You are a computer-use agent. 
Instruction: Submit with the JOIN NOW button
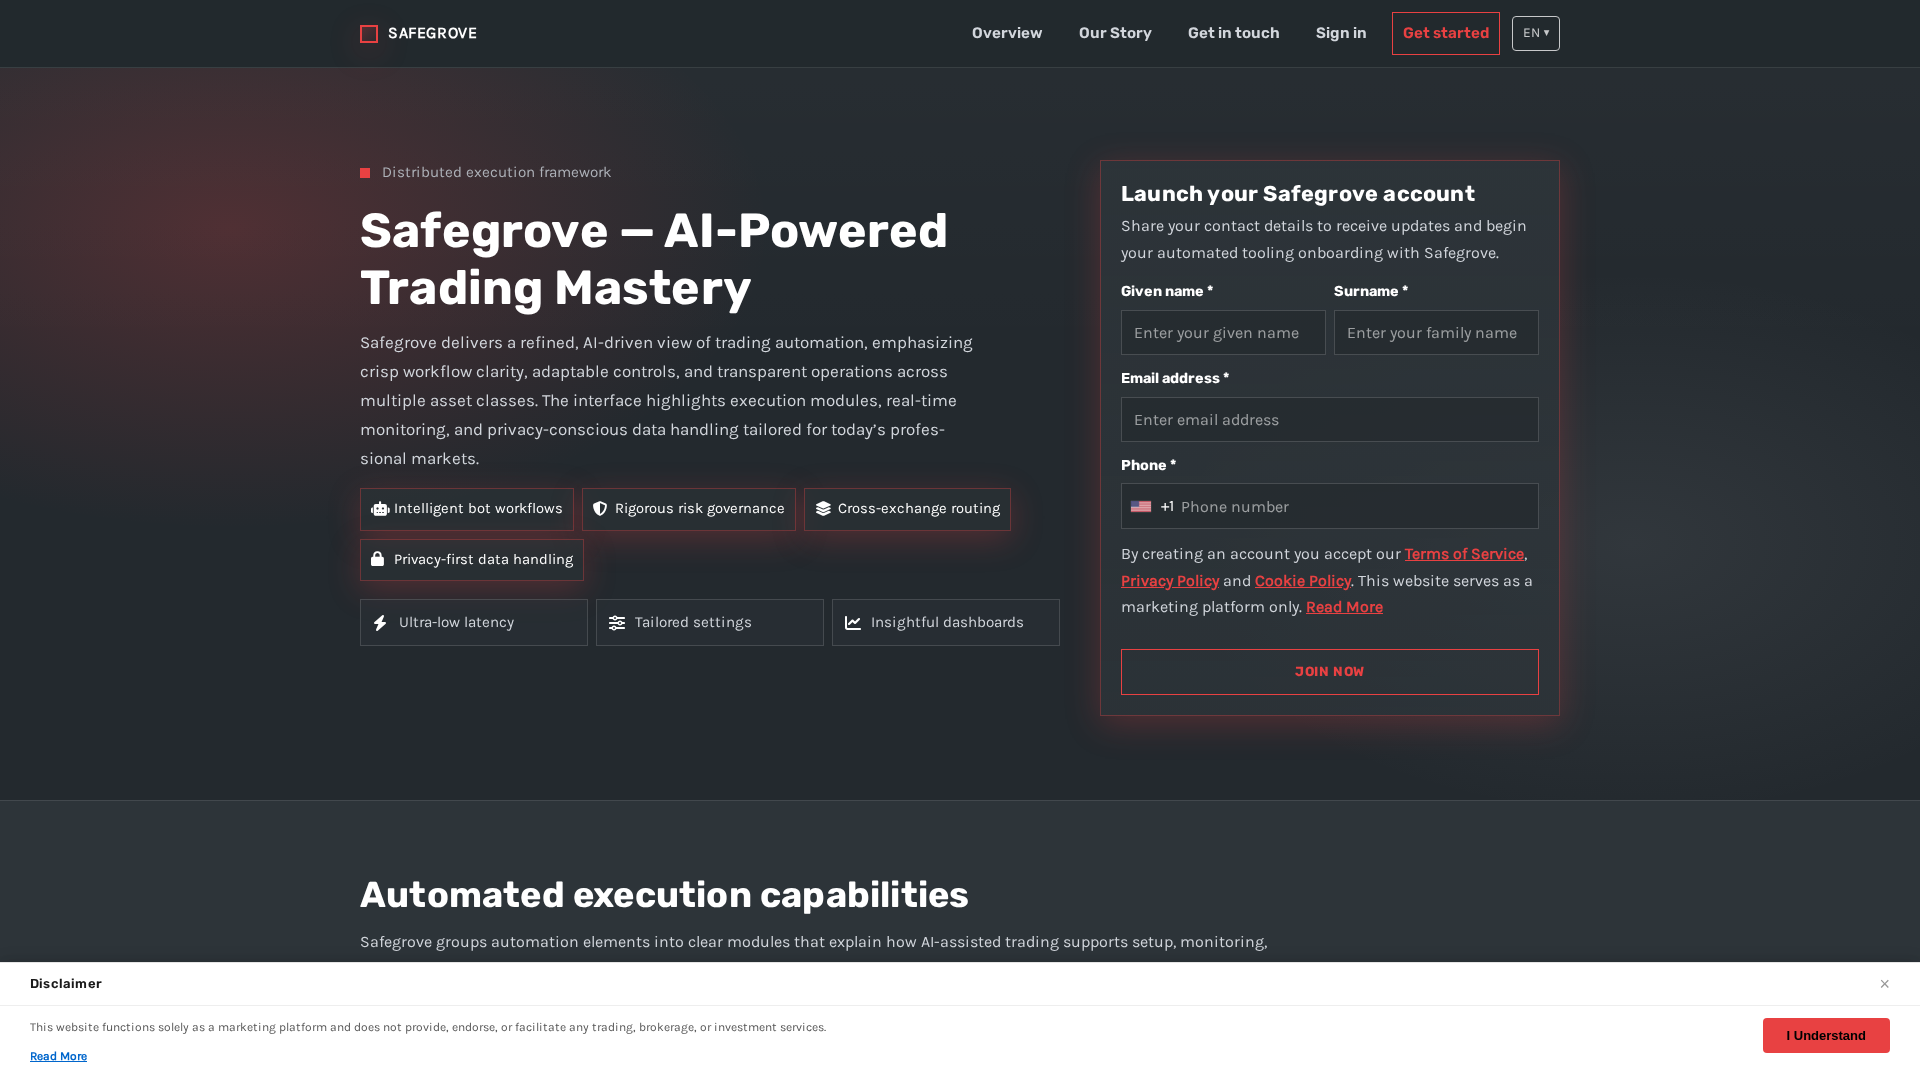coord(1330,672)
